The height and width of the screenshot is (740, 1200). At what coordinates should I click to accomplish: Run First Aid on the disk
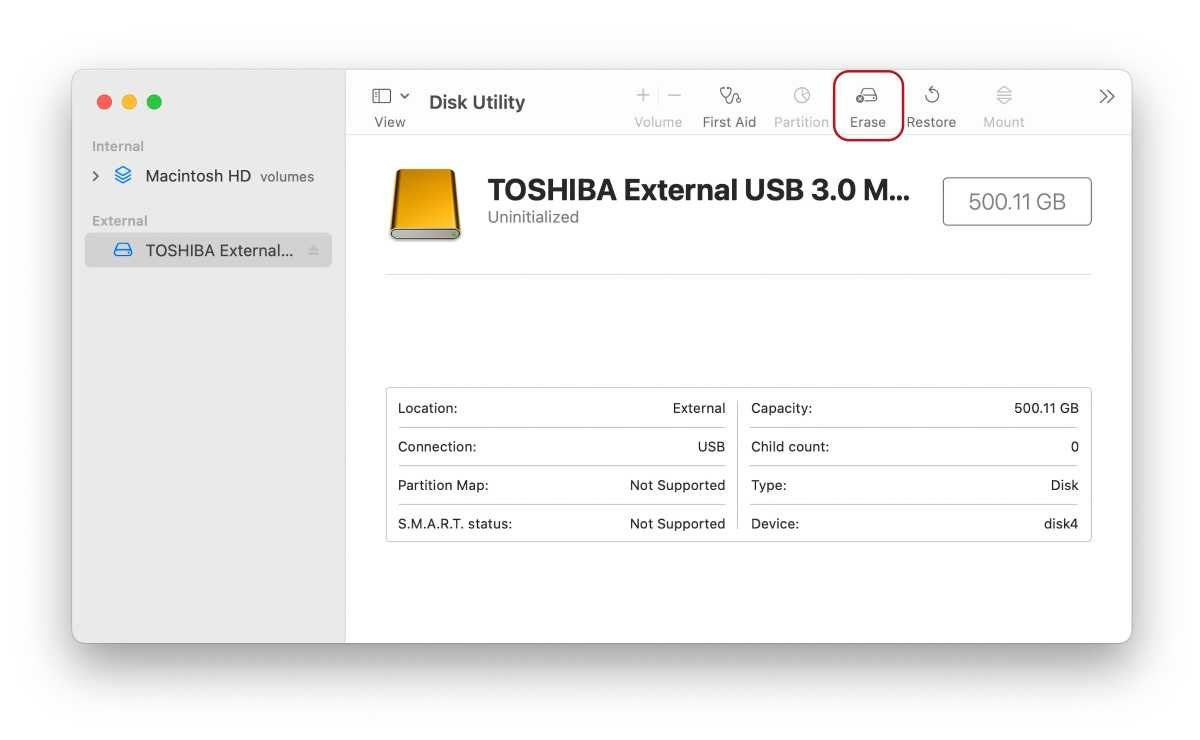click(729, 96)
